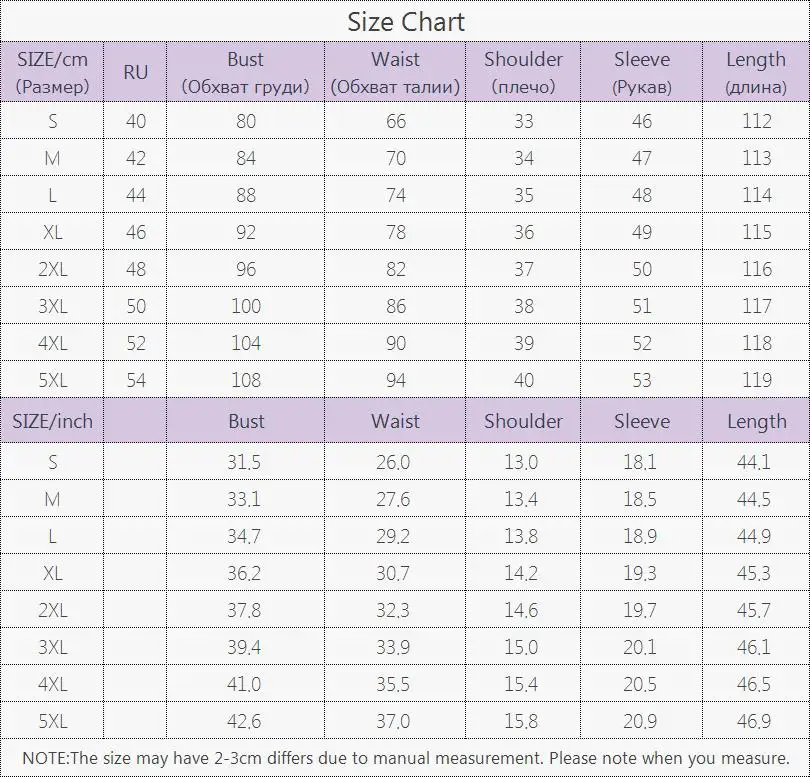This screenshot has height=777, width=810.
Task: Select length value 46.1 for 3XL
Action: pyautogui.click(x=754, y=647)
